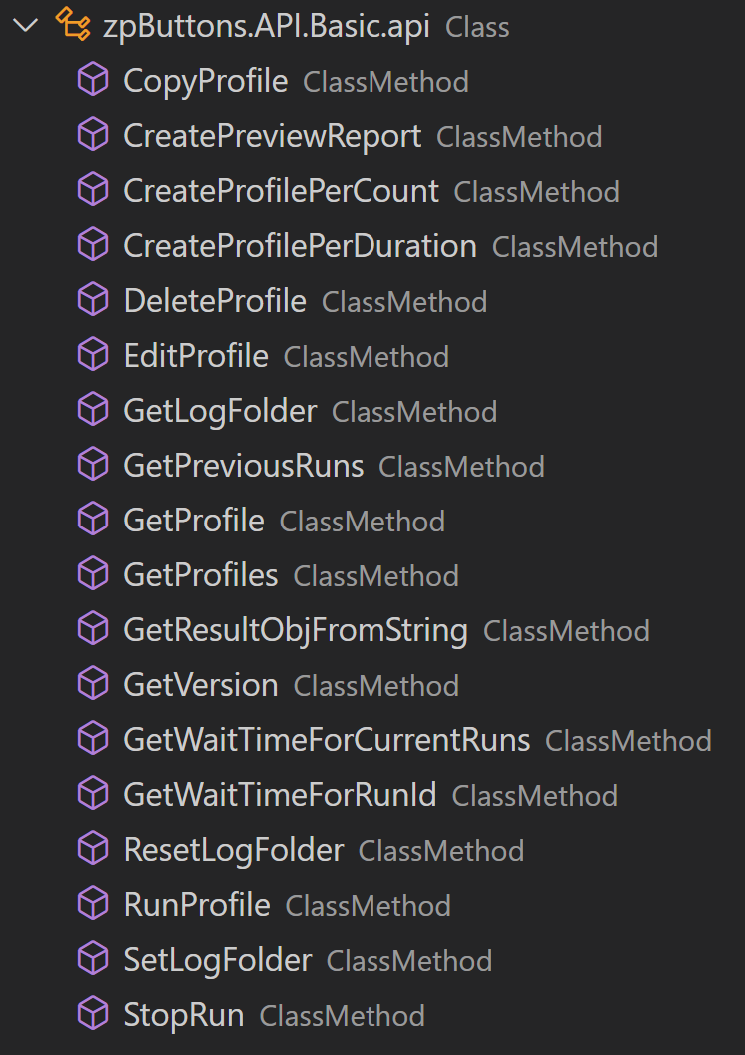The width and height of the screenshot is (745, 1055).
Task: Click the cube icon next to CopyProfile
Action: click(x=93, y=82)
